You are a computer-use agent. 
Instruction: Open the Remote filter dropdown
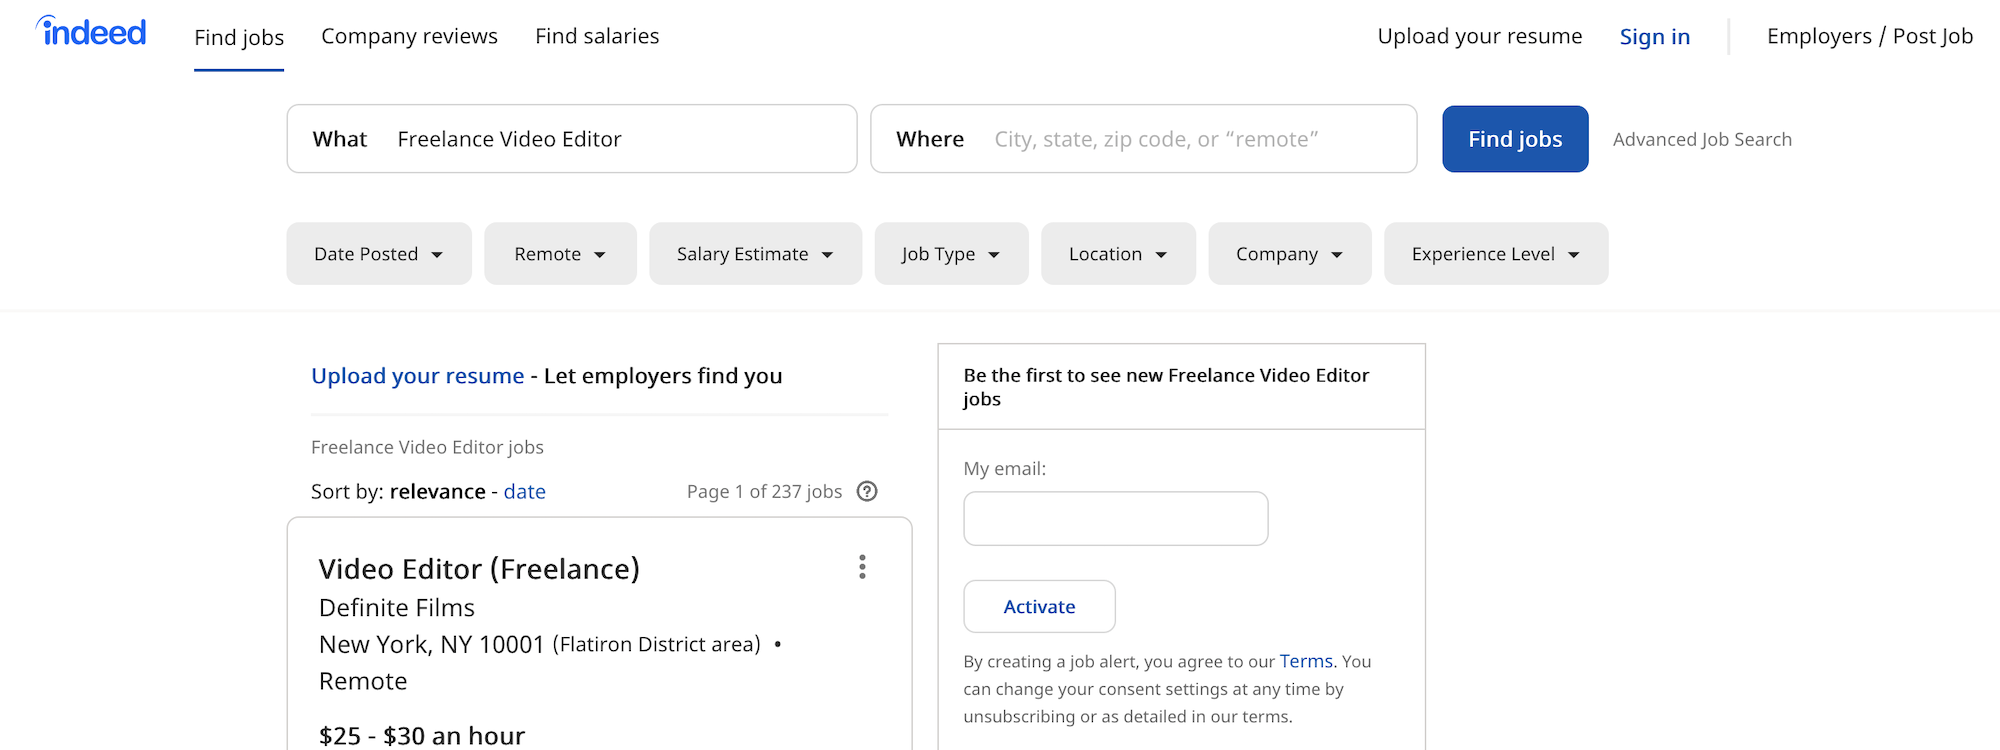(x=560, y=254)
